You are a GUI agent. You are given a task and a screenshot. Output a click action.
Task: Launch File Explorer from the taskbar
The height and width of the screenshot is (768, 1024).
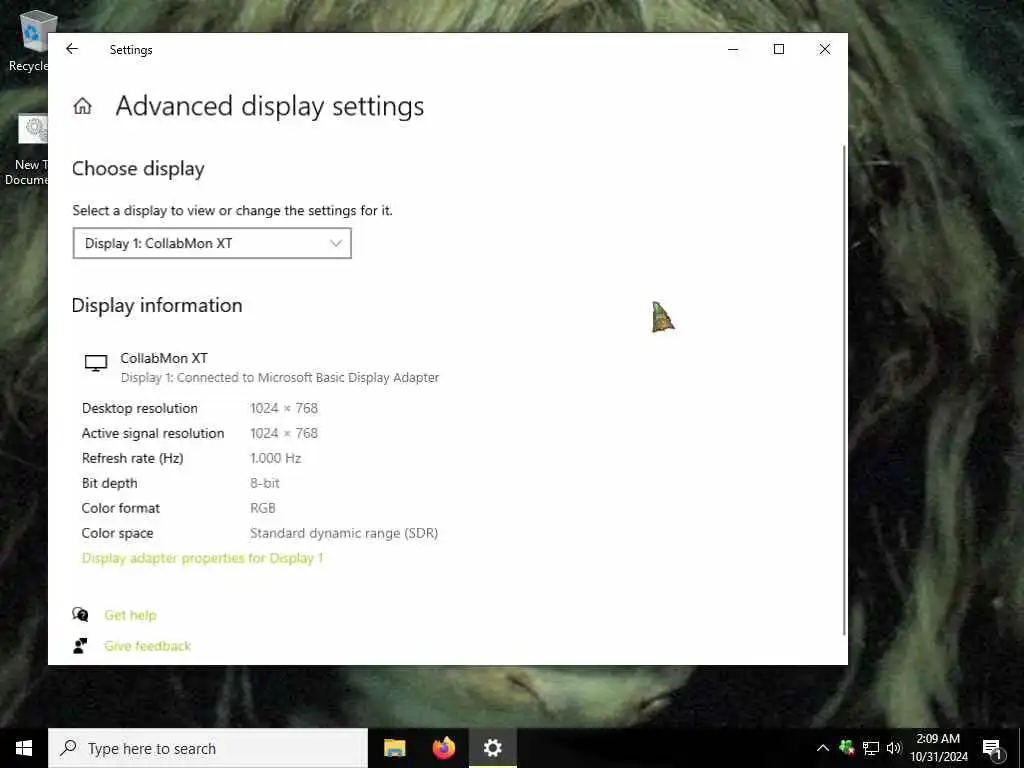pyautogui.click(x=394, y=748)
